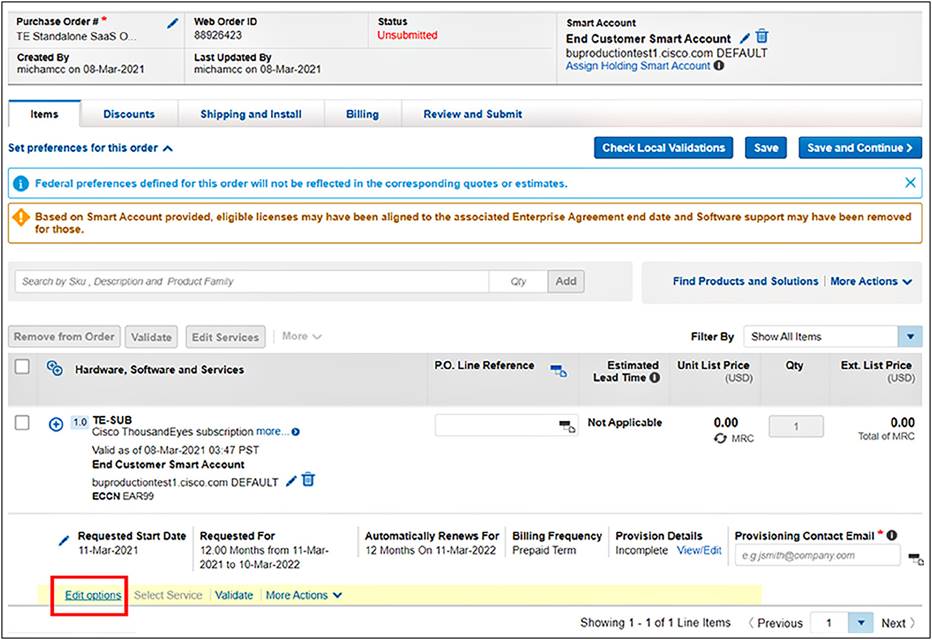Click the more info arrow after 'more...'
The width and height of the screenshot is (932, 640).
(x=295, y=432)
